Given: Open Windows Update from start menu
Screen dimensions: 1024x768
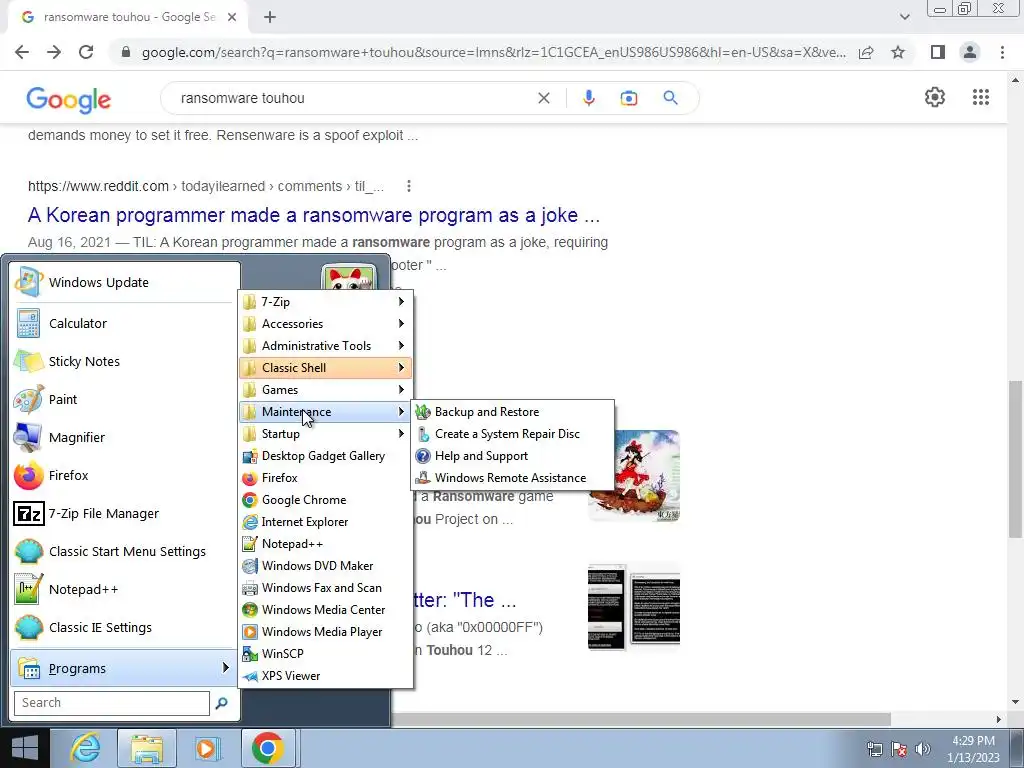Looking at the screenshot, I should 124,282.
